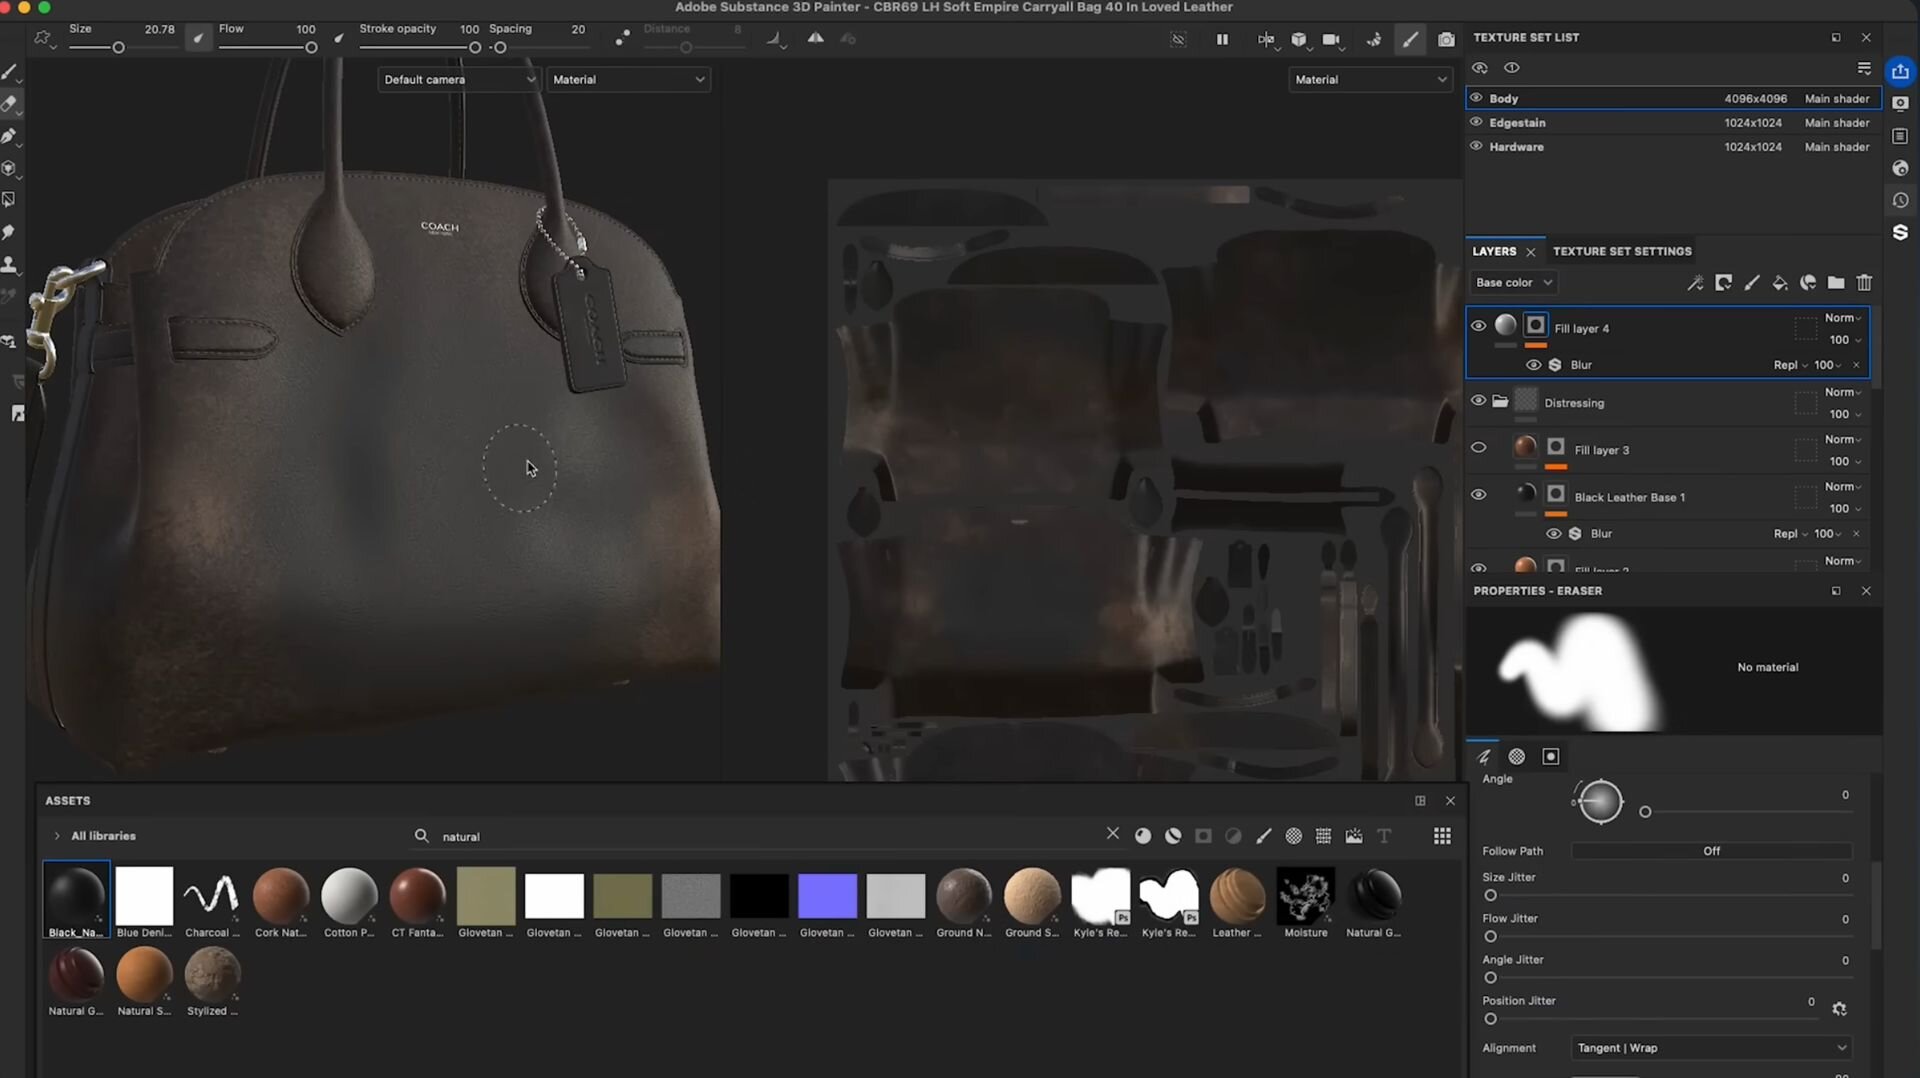Expand All libraries in Assets panel

click(57, 836)
